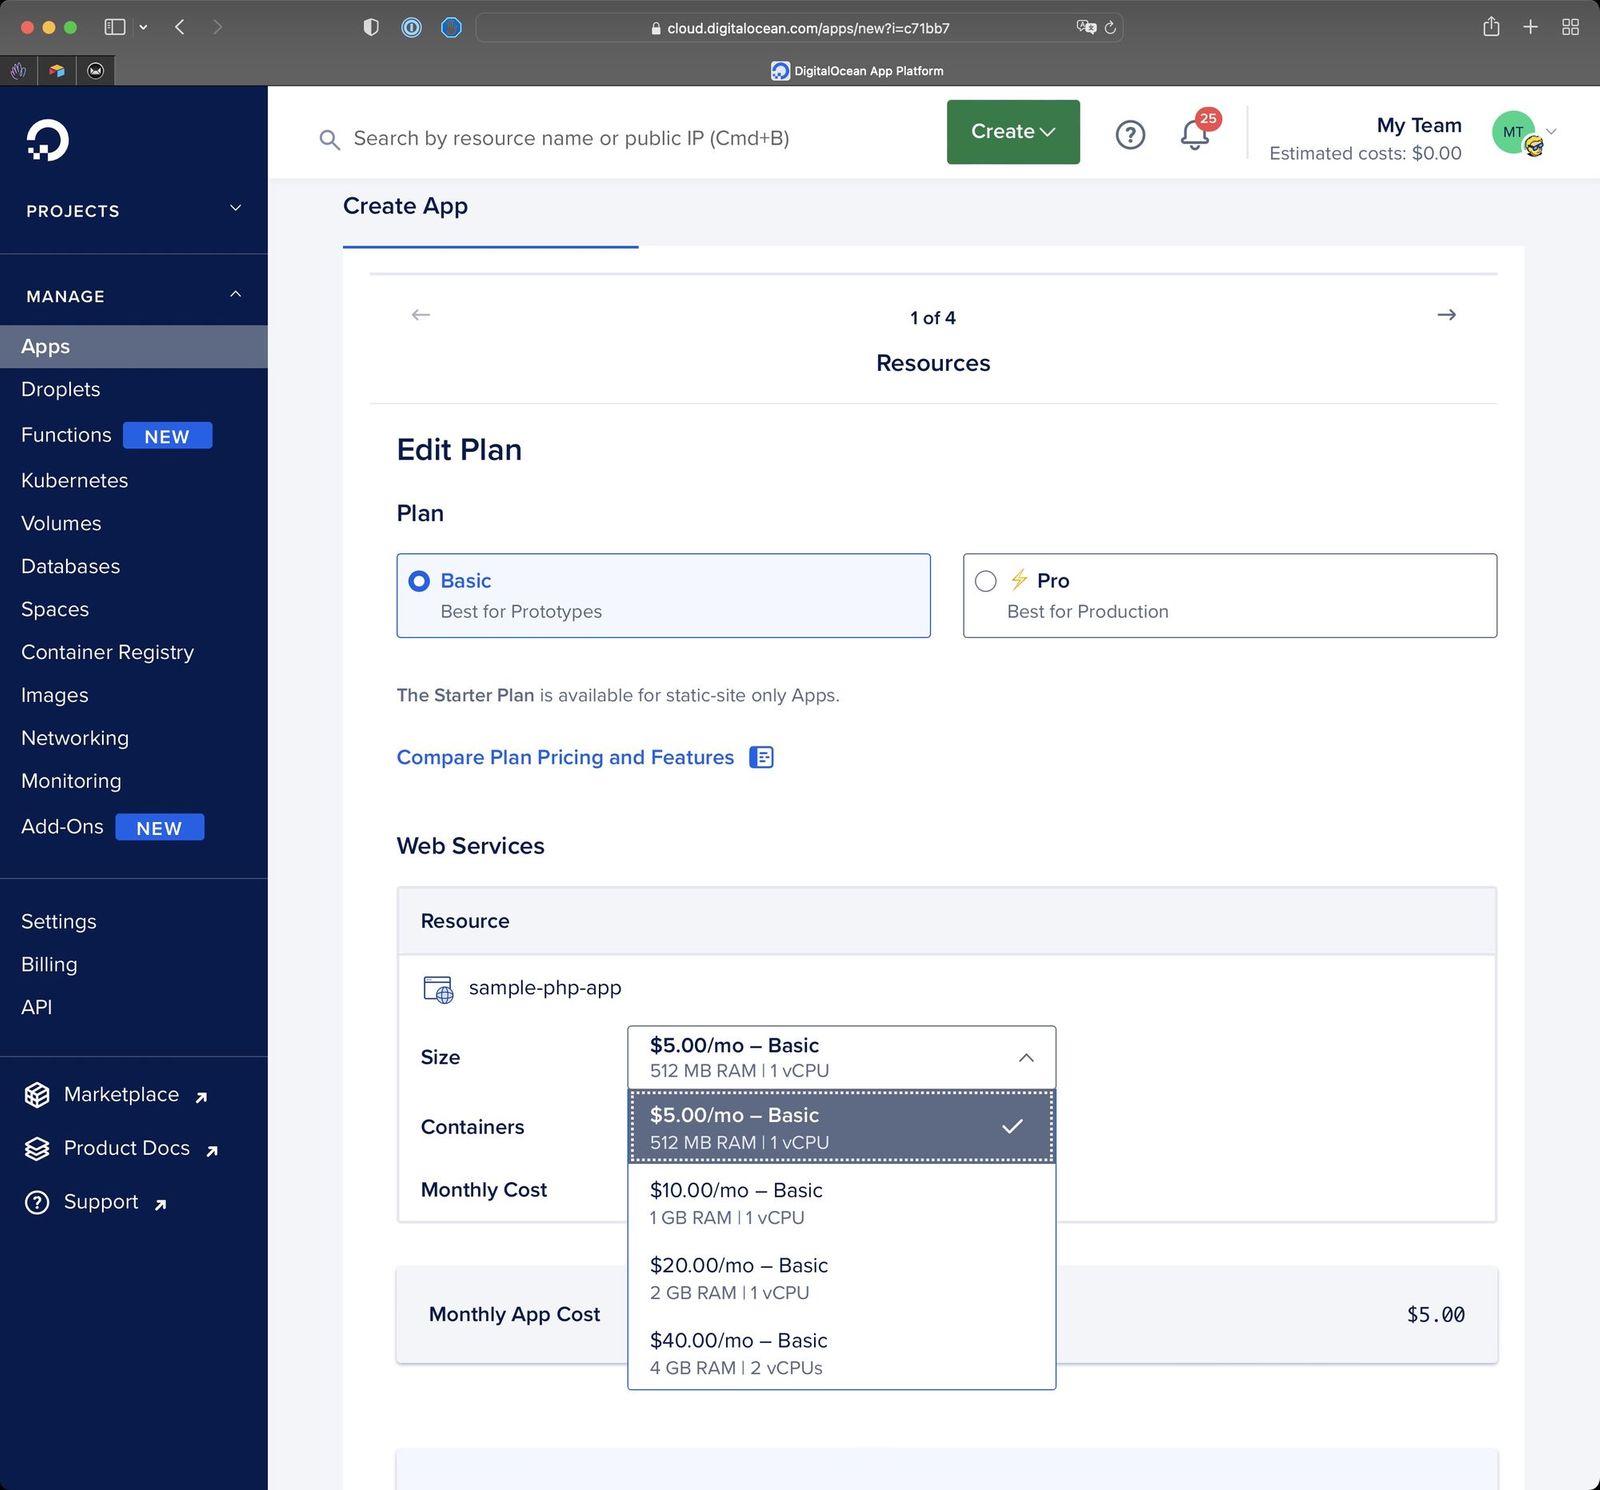Viewport: 1600px width, 1490px height.
Task: Open the notifications bell icon
Action: pos(1194,134)
